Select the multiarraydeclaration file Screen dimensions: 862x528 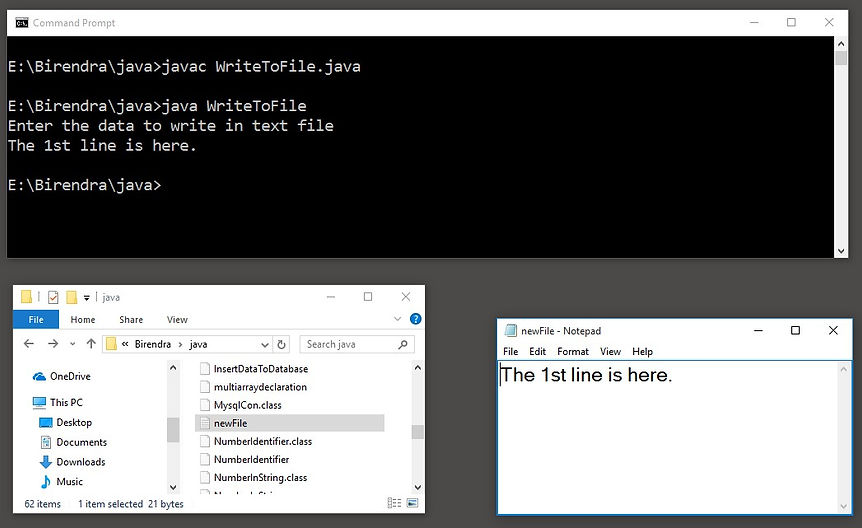point(260,387)
